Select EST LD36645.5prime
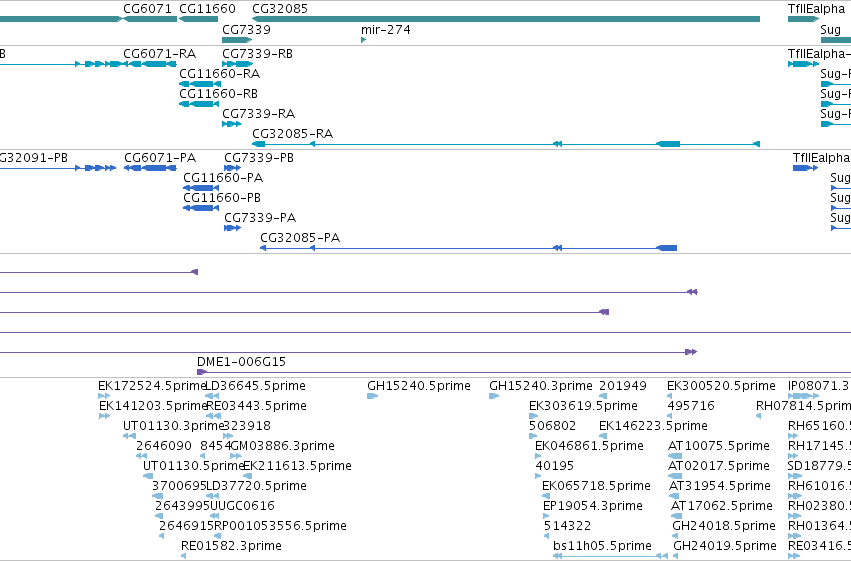This screenshot has height=561, width=851. click(256, 386)
